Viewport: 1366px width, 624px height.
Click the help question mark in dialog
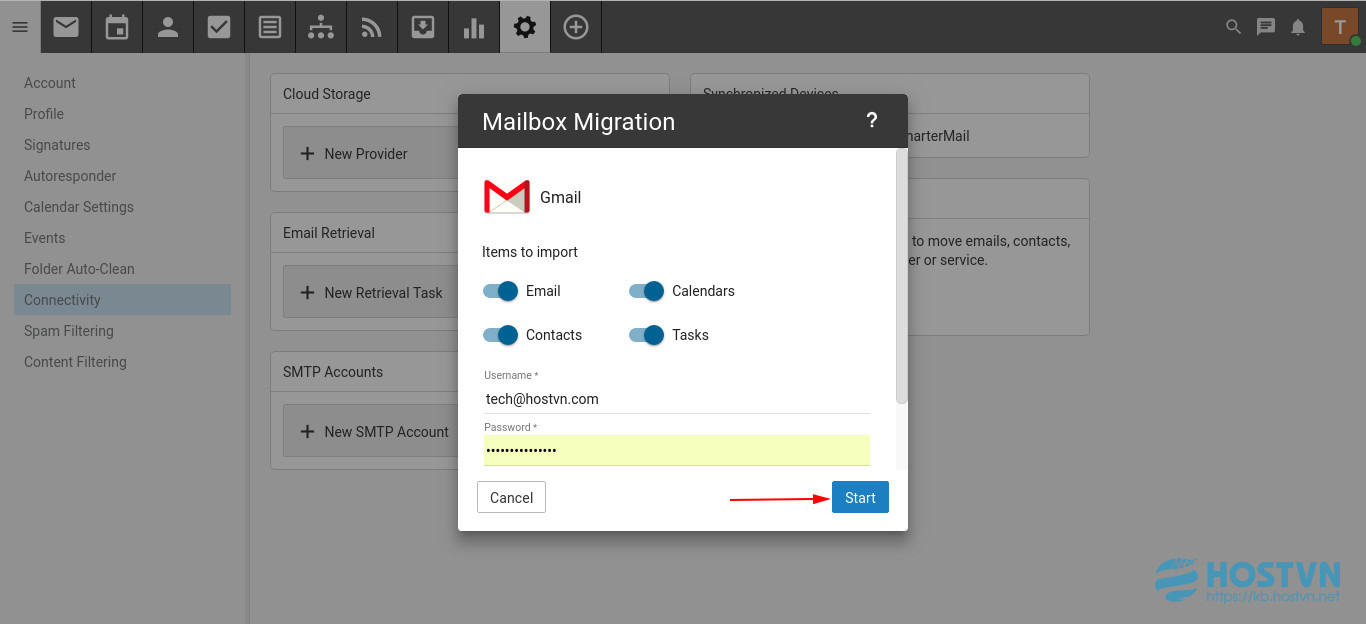[871, 121]
